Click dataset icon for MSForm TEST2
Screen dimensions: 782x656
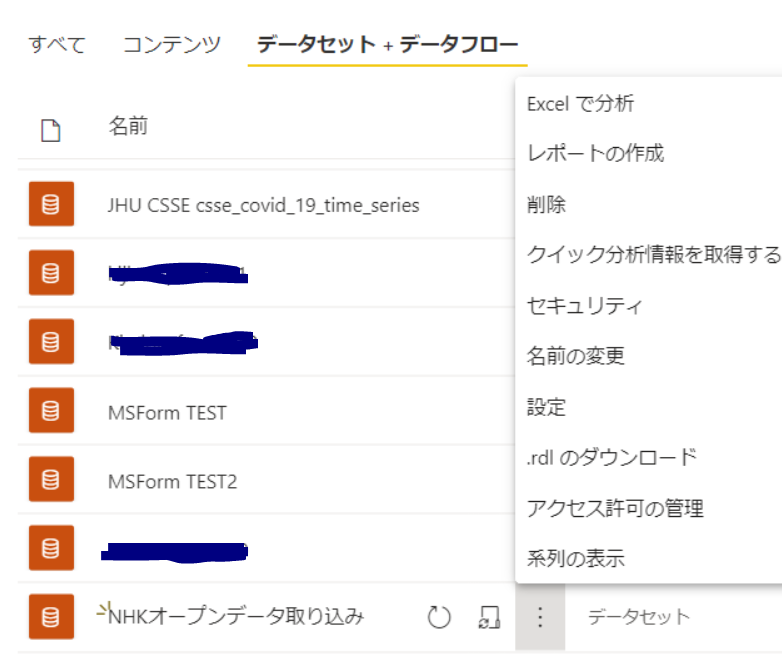[x=51, y=479]
